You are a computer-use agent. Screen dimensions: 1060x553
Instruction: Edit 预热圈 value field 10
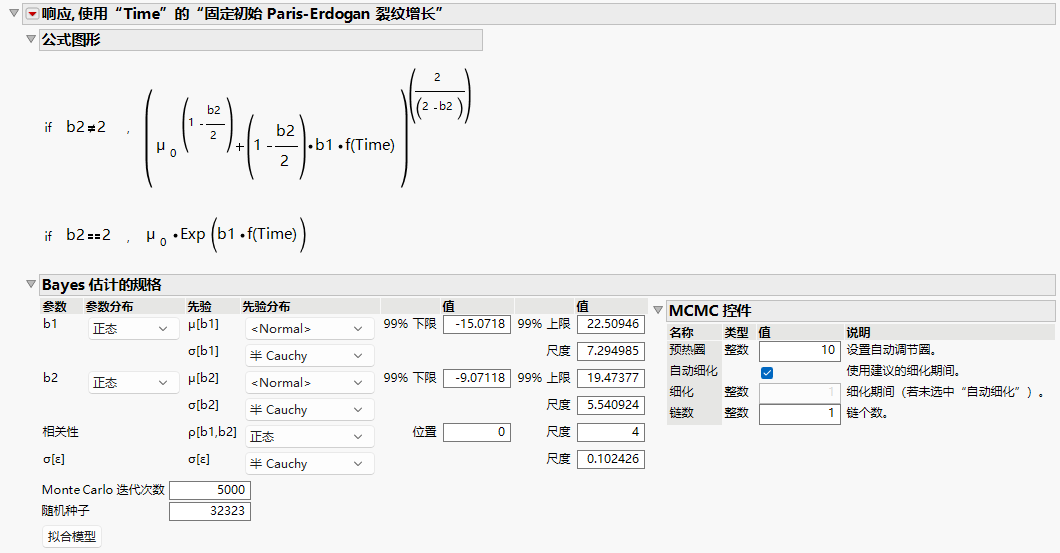(799, 351)
